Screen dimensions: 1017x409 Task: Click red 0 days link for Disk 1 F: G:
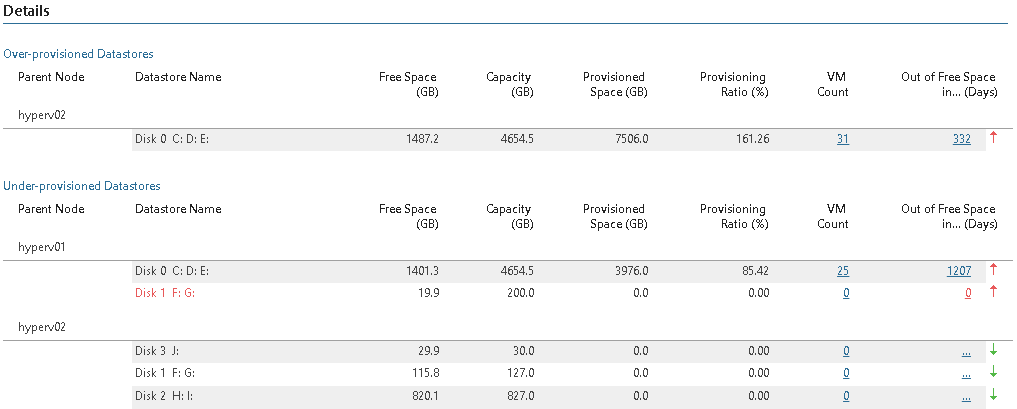967,293
